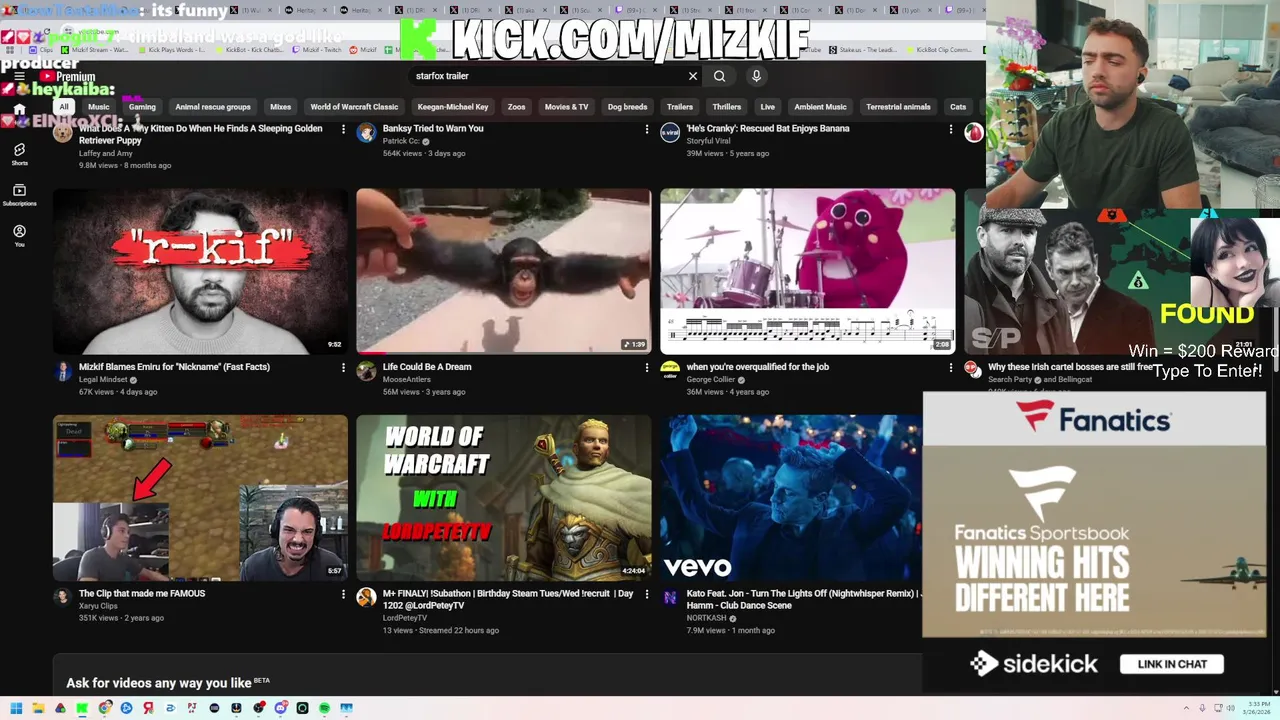The height and width of the screenshot is (720, 1280).
Task: Open more options for Life Could Be A Dream
Action: pos(647,367)
